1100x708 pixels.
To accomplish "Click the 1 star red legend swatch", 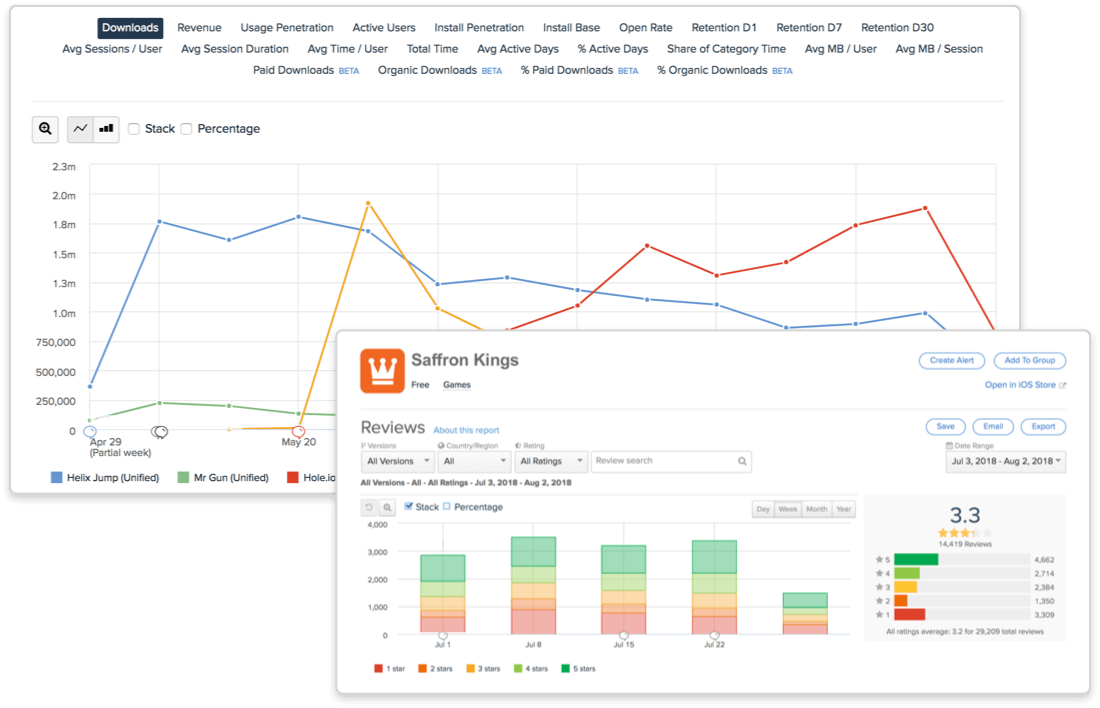I will coord(379,669).
